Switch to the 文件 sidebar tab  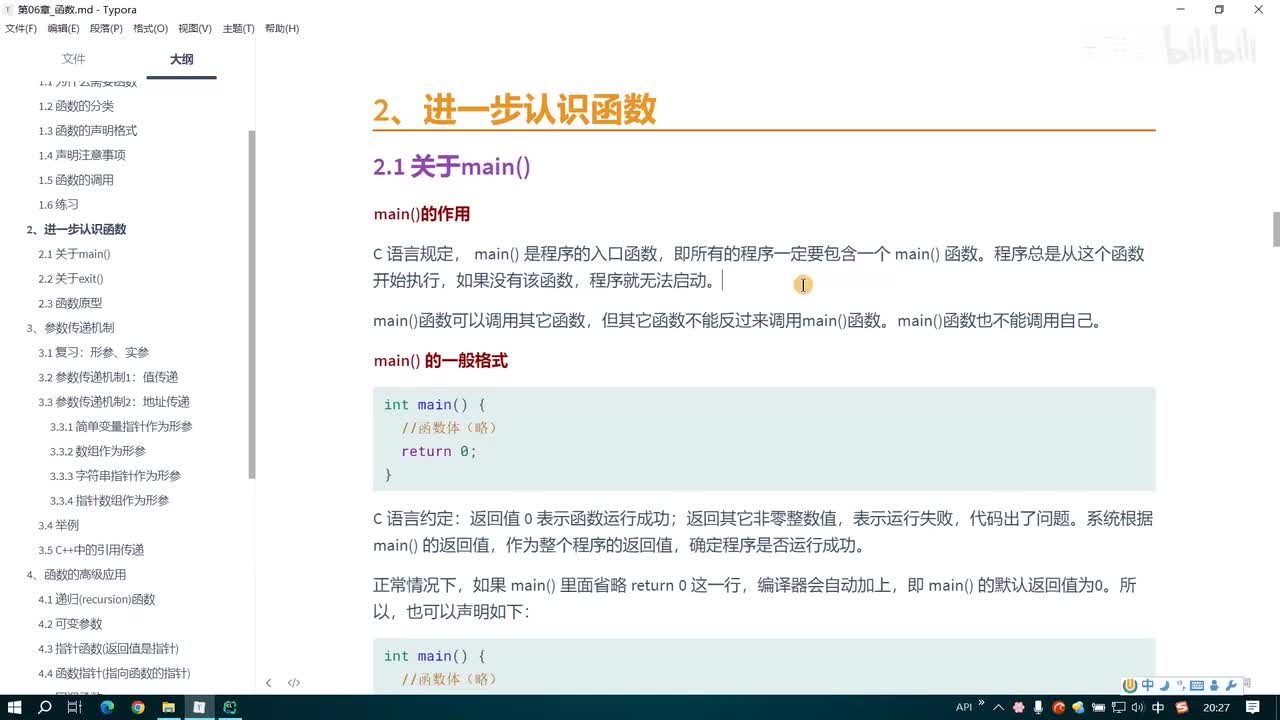pos(73,59)
